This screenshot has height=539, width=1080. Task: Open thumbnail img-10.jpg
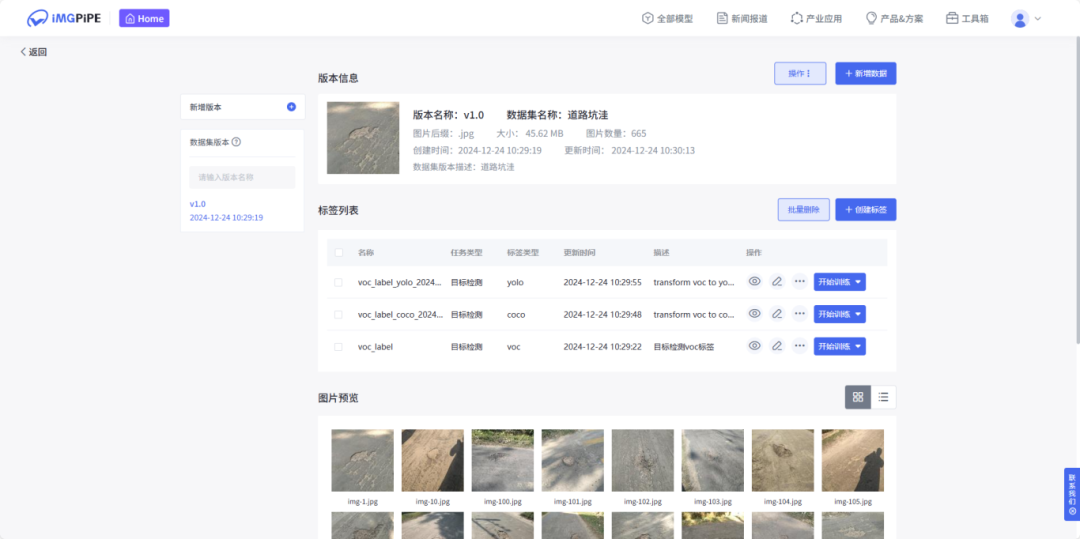433,461
